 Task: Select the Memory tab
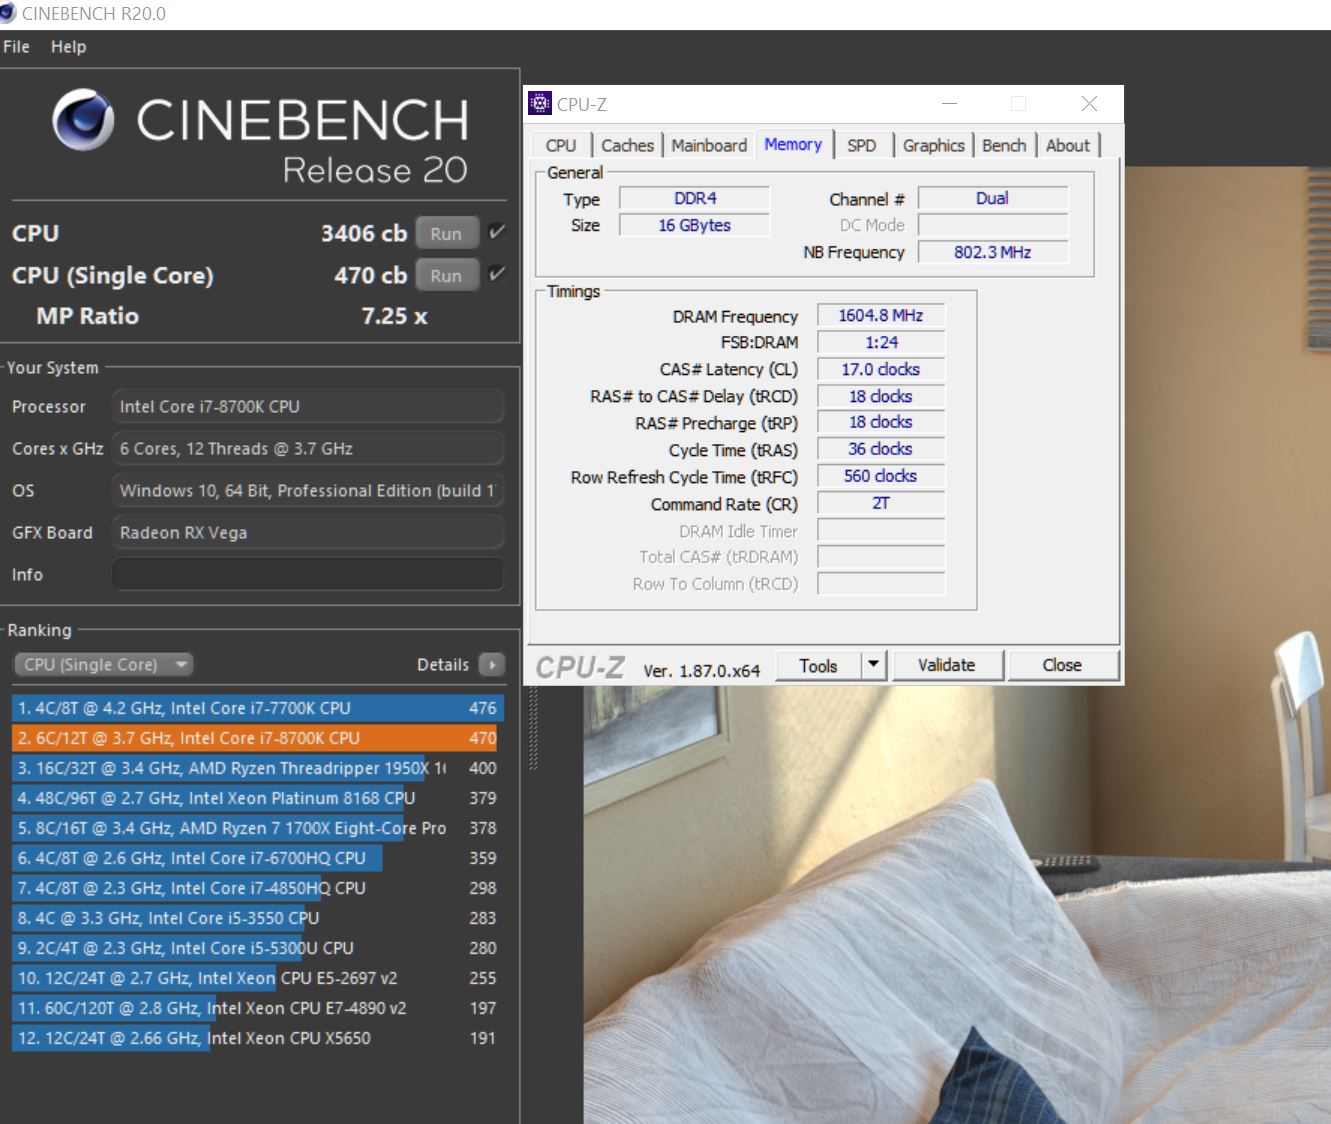tap(793, 144)
